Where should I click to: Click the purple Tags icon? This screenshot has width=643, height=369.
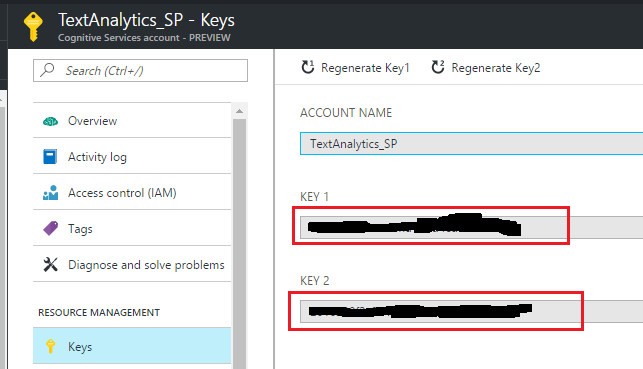[50, 228]
